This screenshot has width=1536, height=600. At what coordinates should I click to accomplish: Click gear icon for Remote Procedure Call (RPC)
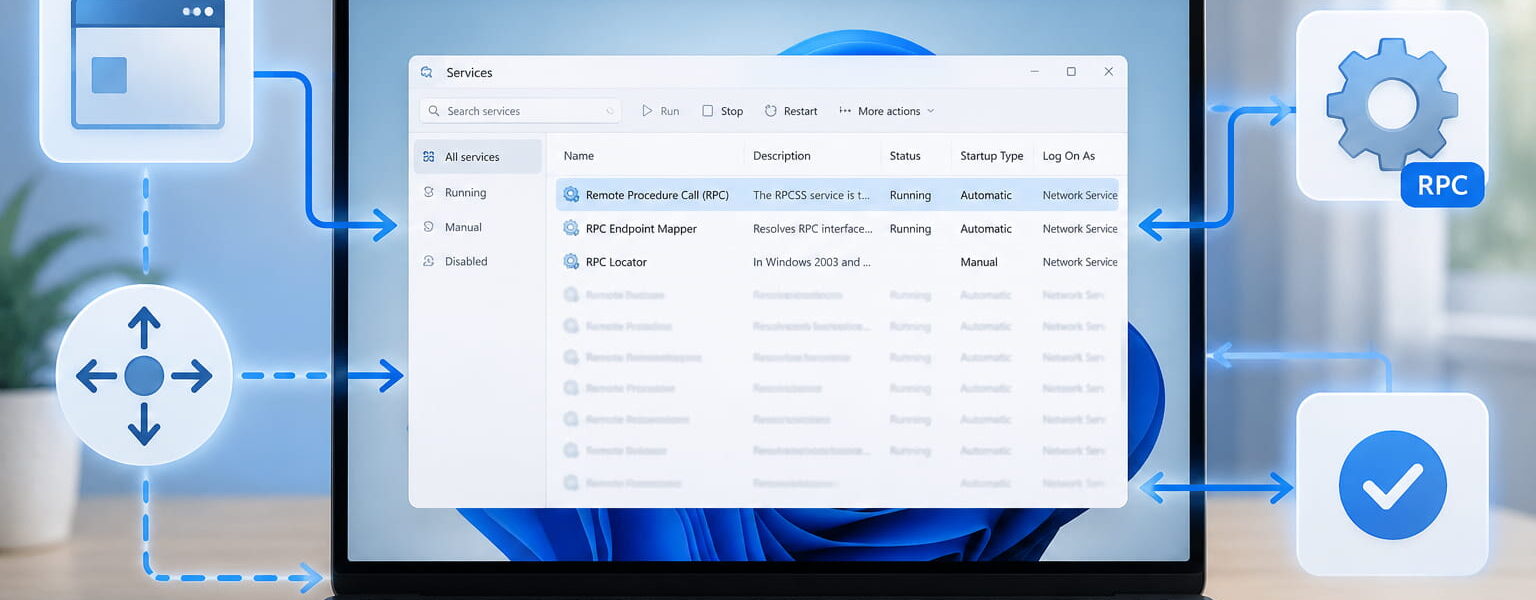coord(571,195)
